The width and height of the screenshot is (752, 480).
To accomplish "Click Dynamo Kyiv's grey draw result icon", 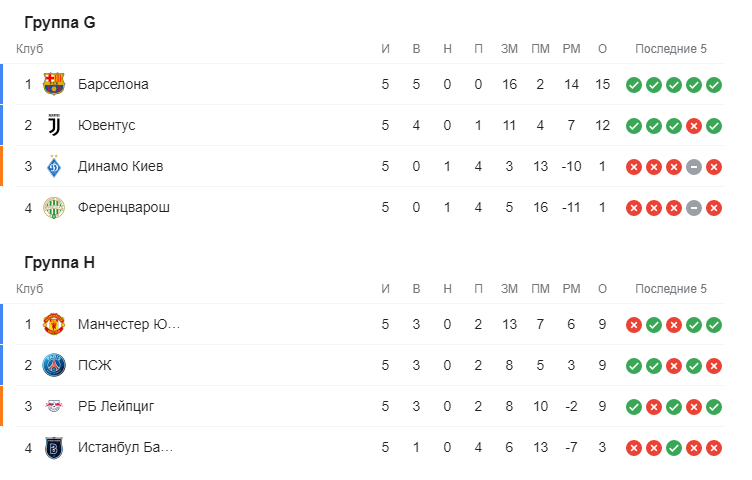I will tap(693, 167).
